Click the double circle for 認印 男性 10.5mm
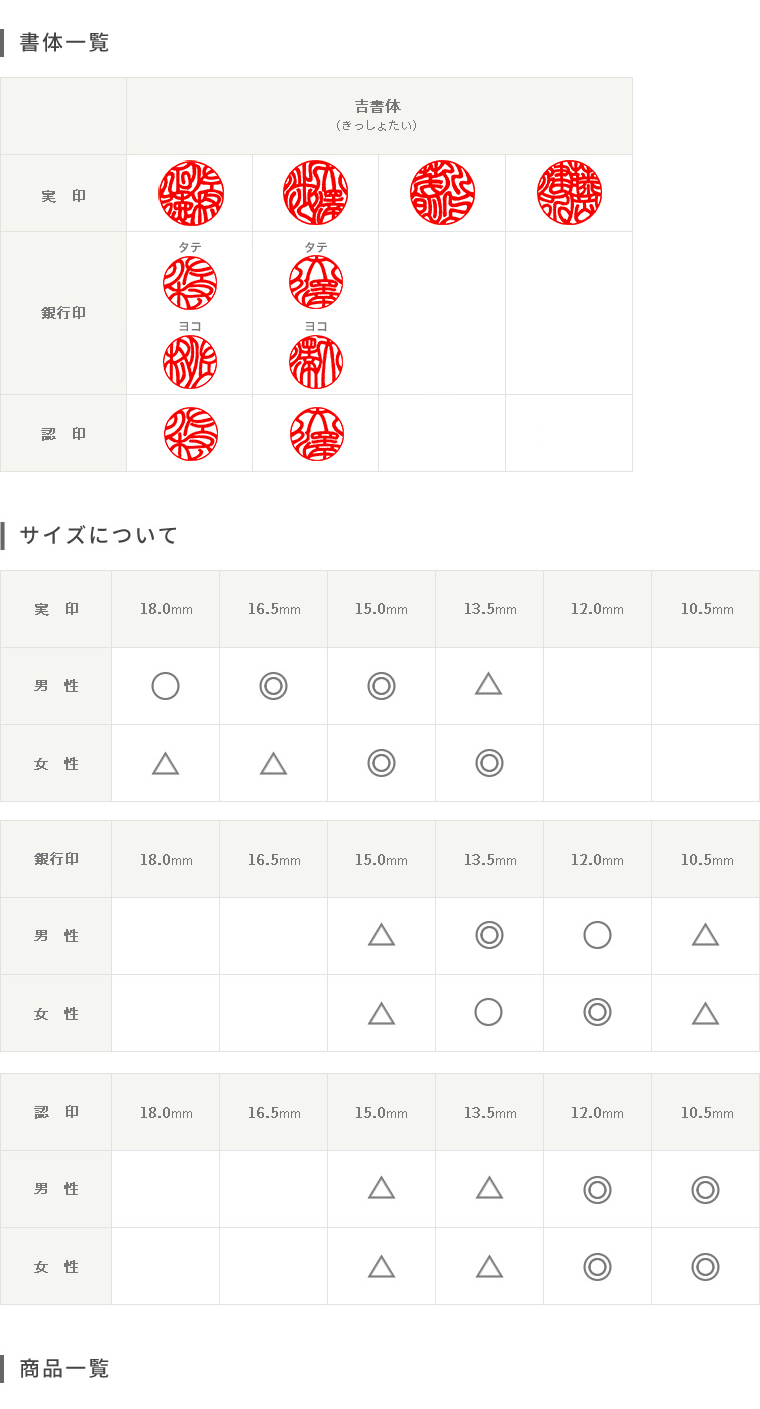Image resolution: width=760 pixels, height=1409 pixels. [705, 1190]
